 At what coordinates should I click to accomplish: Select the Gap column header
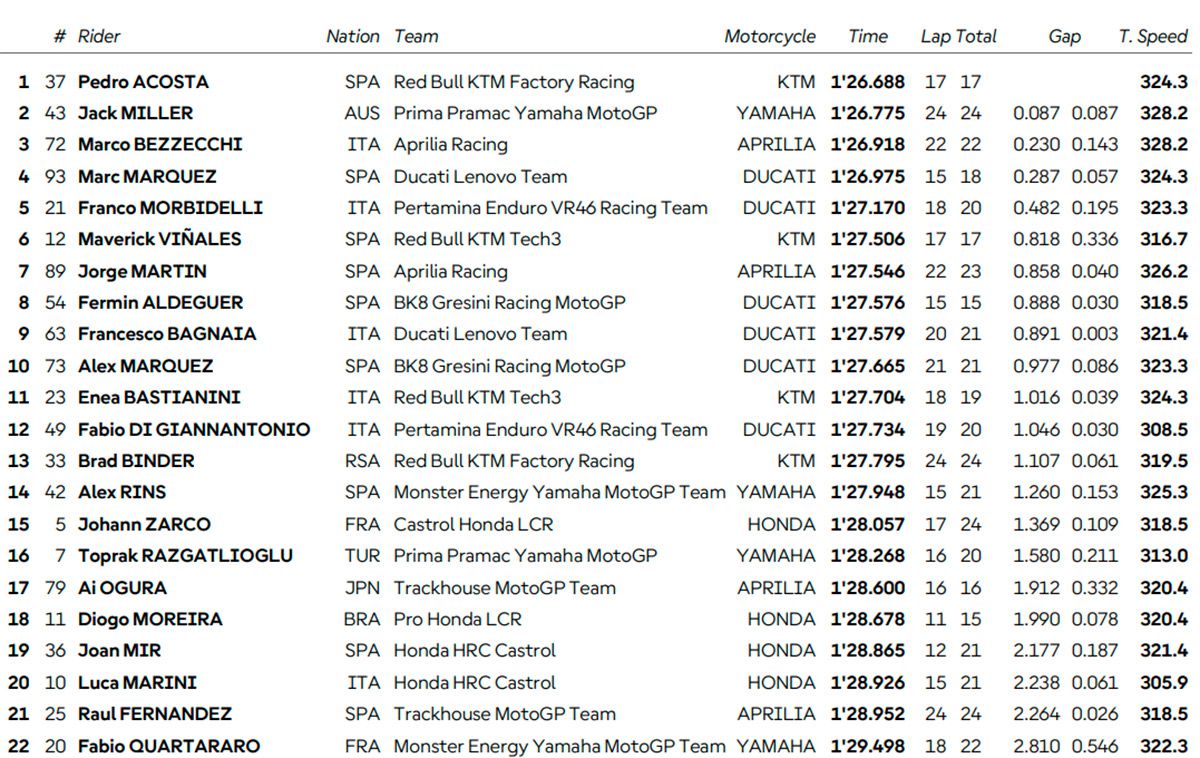[x=1064, y=36]
